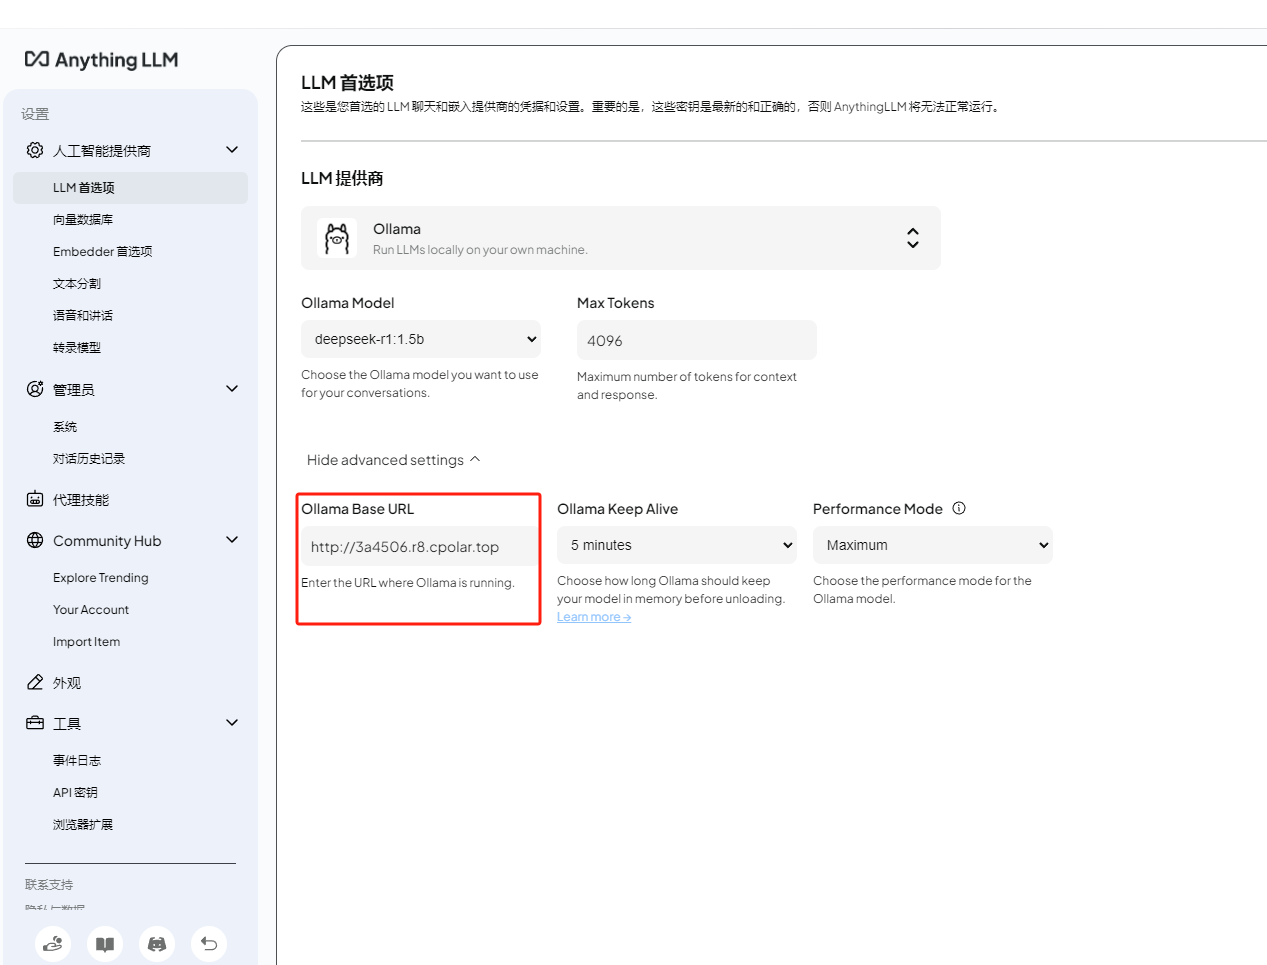The height and width of the screenshot is (965, 1267).
Task: Click the toolbox icon beside 工具
Action: coord(35,723)
